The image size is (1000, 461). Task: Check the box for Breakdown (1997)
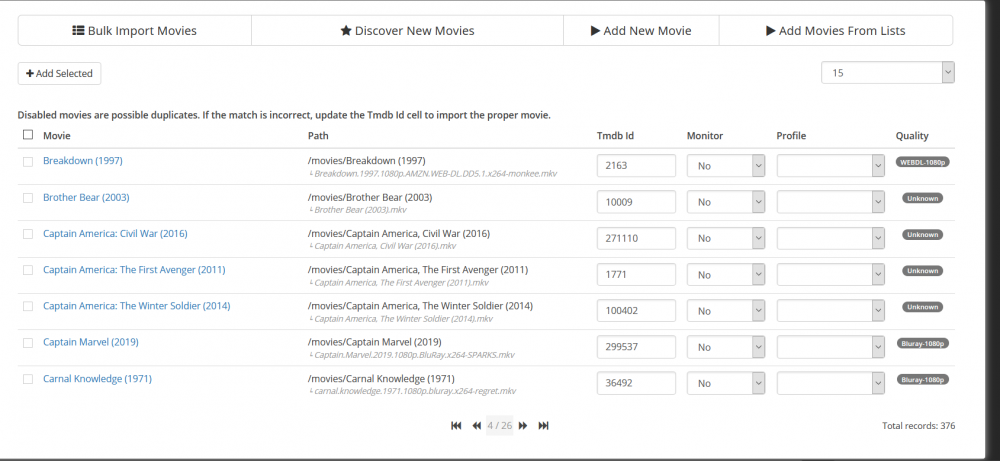[28, 162]
